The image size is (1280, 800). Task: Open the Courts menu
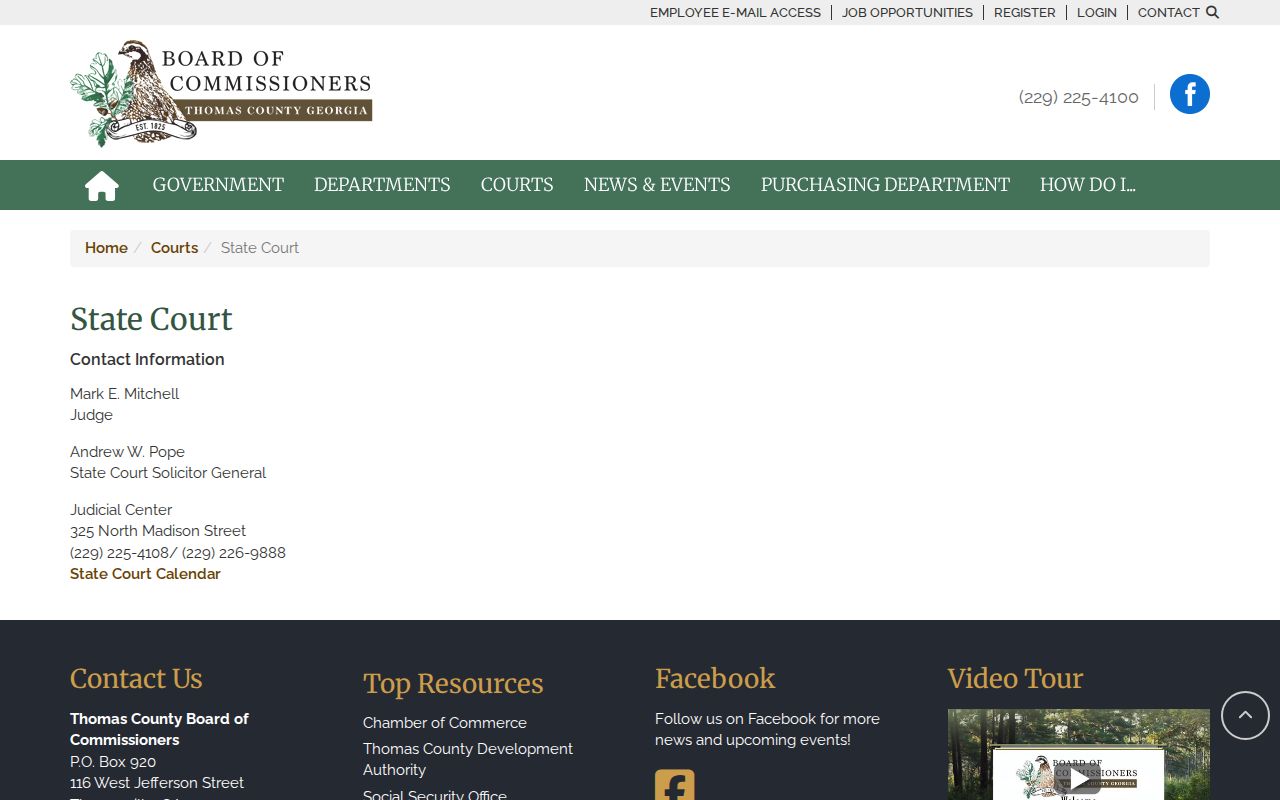tap(517, 185)
